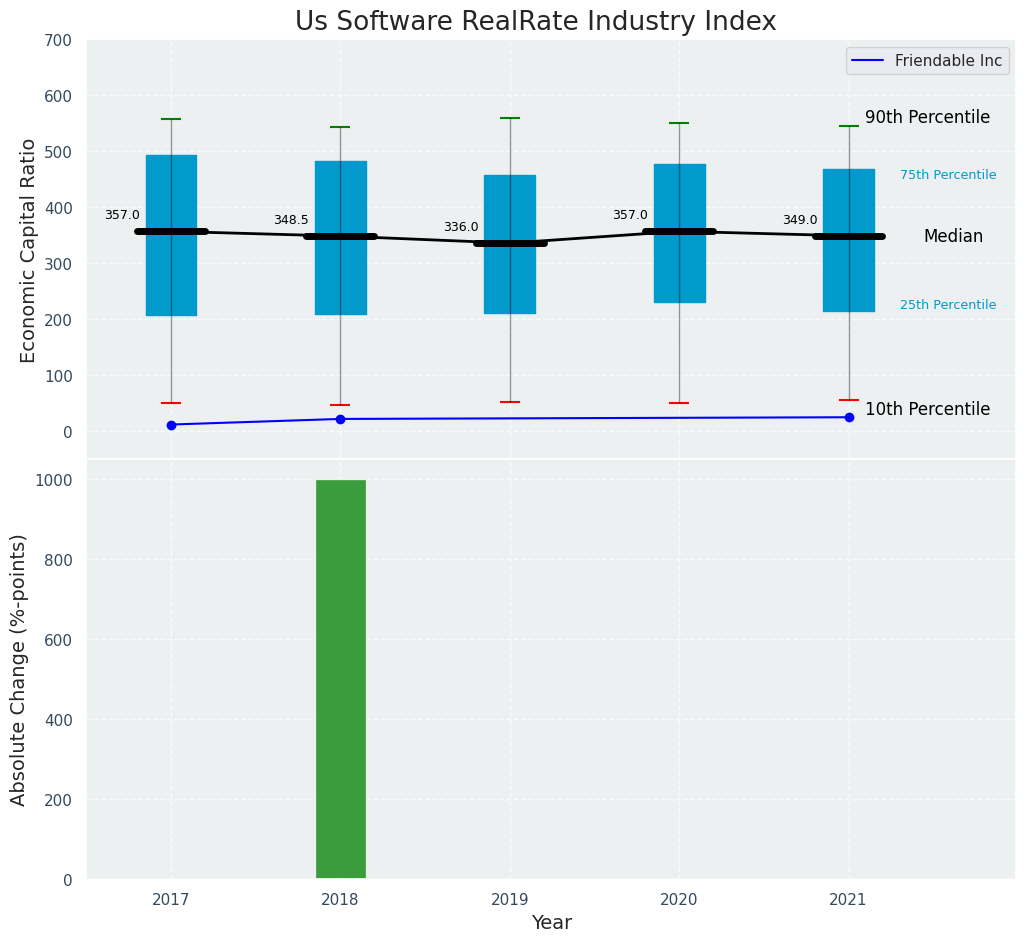Select the green 2018 absolute change bar

point(340,679)
